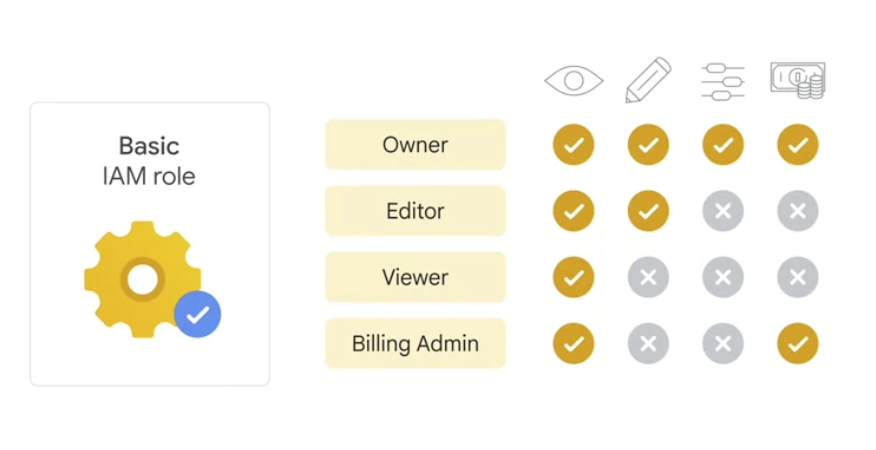The height and width of the screenshot is (450, 876).
Task: Click Editor's edit permission checkmark
Action: [648, 211]
